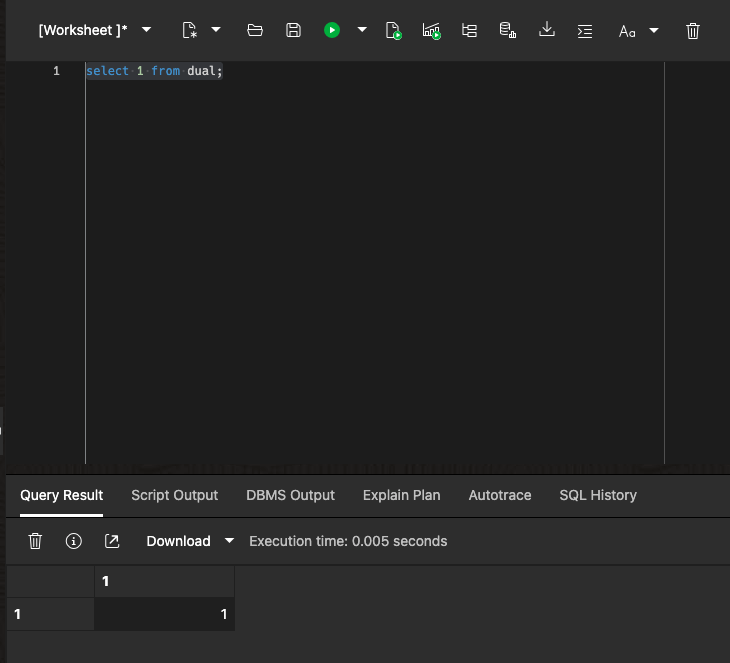The image size is (730, 663).
Task: Open a file using the folder icon
Action: click(255, 31)
